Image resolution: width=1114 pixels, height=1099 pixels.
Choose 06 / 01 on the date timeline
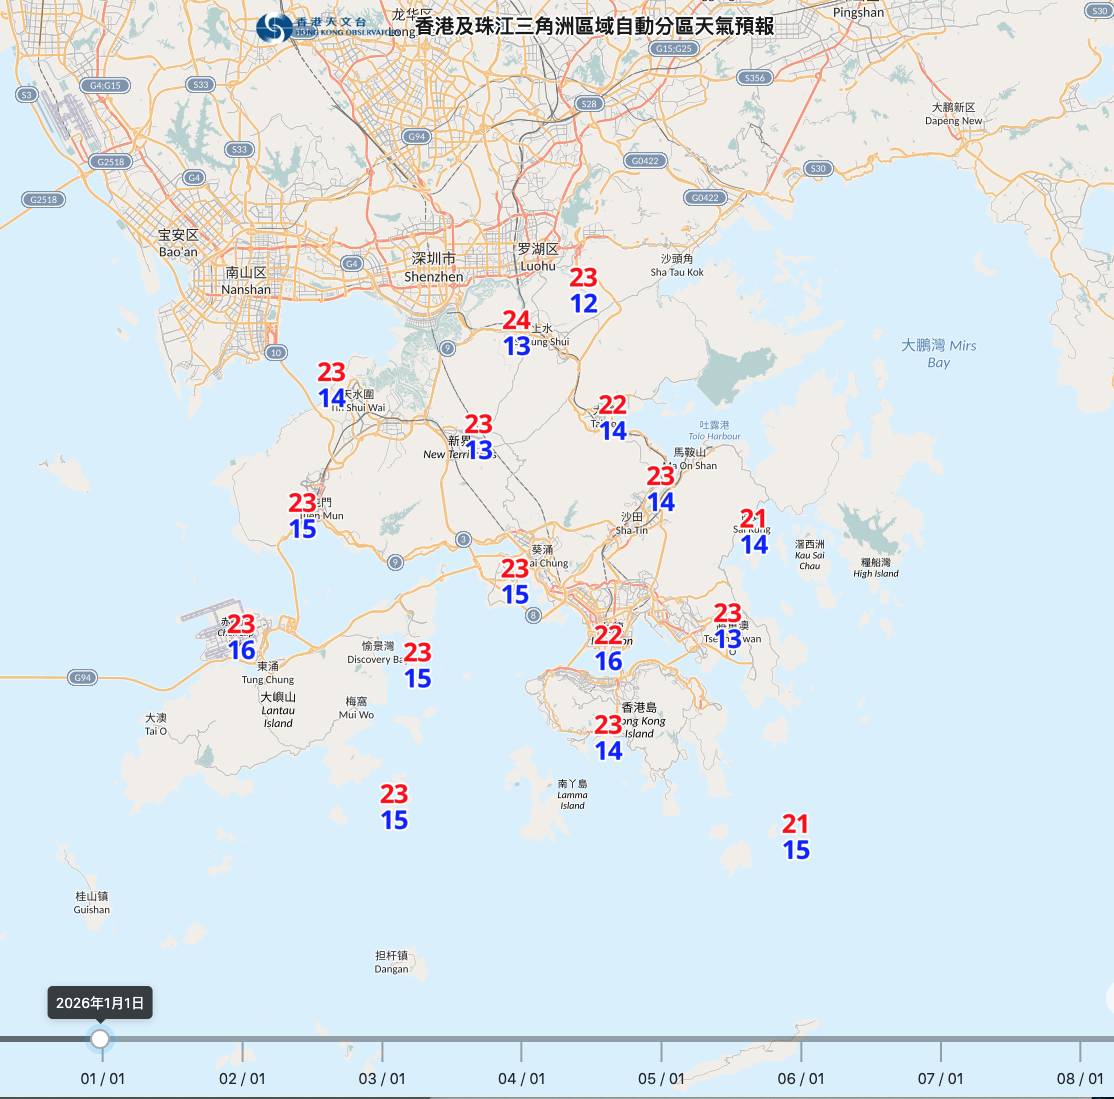800,1078
